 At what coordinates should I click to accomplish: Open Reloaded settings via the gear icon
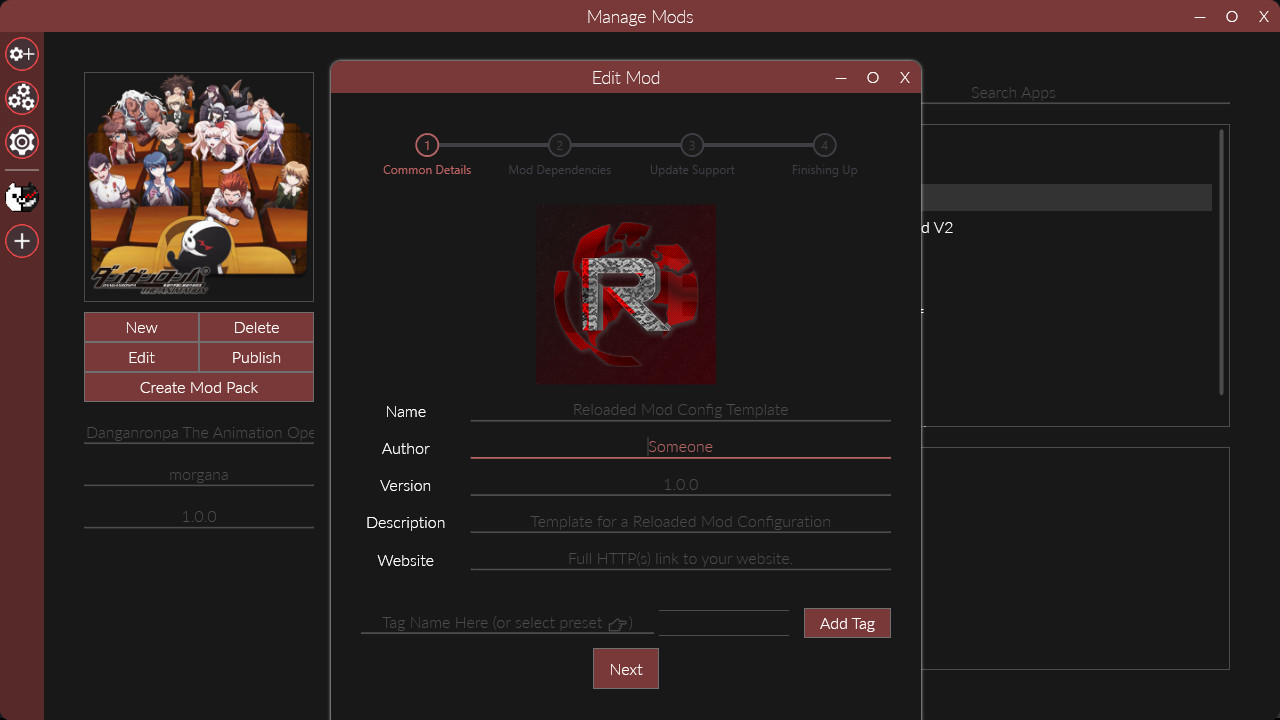[x=21, y=142]
